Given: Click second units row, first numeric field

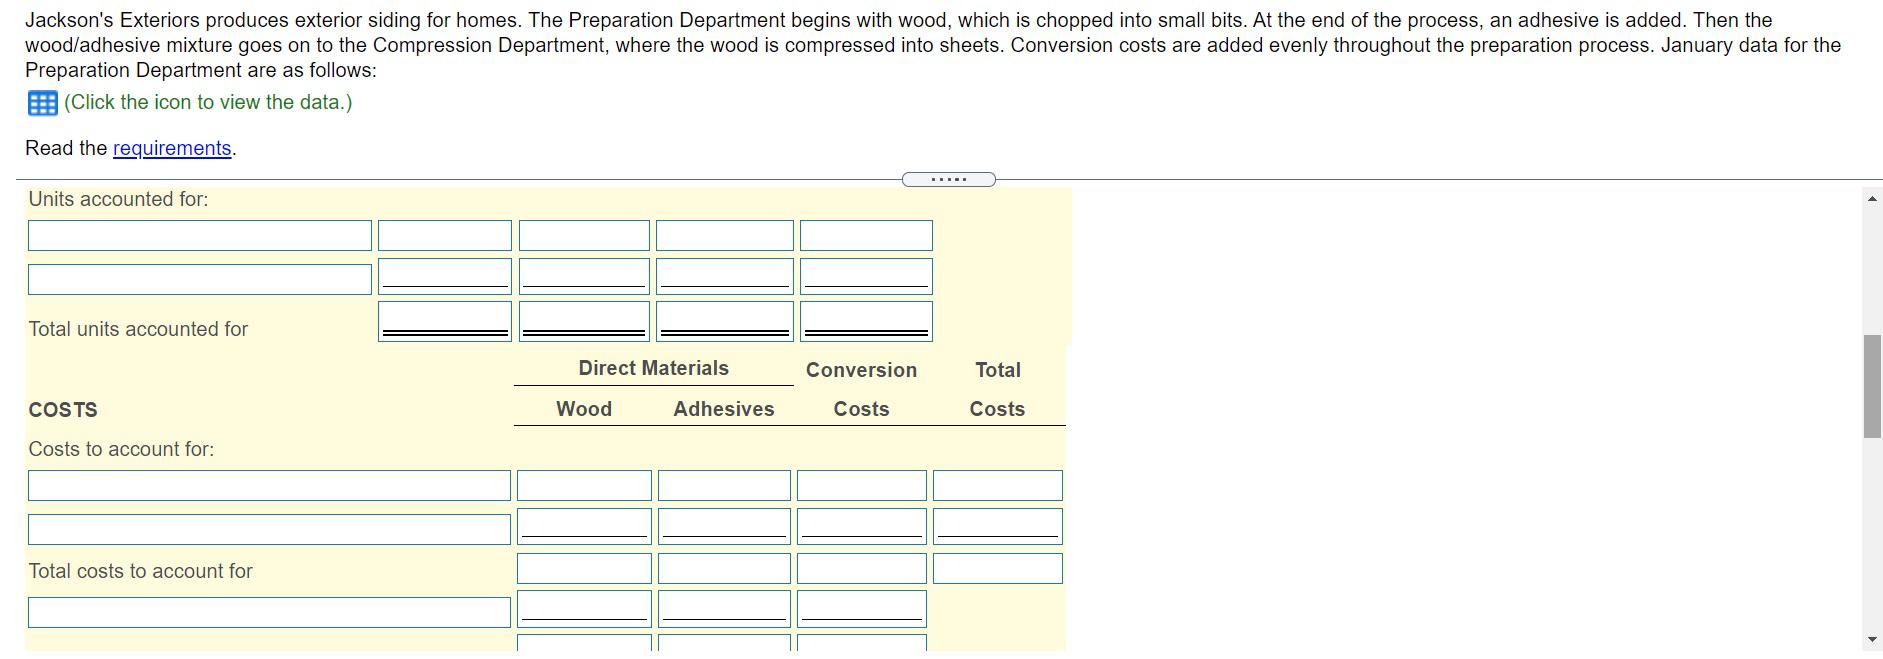Looking at the screenshot, I should [x=445, y=277].
